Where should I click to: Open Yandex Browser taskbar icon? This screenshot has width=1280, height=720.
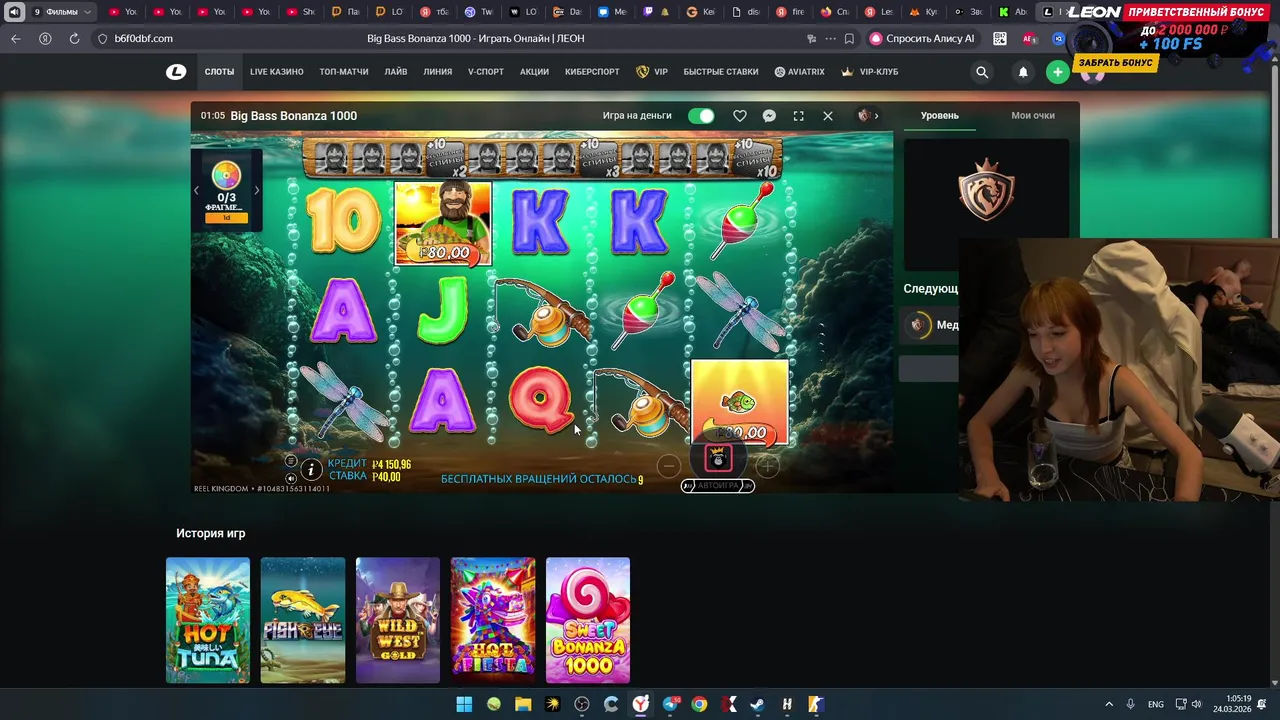pyautogui.click(x=641, y=704)
